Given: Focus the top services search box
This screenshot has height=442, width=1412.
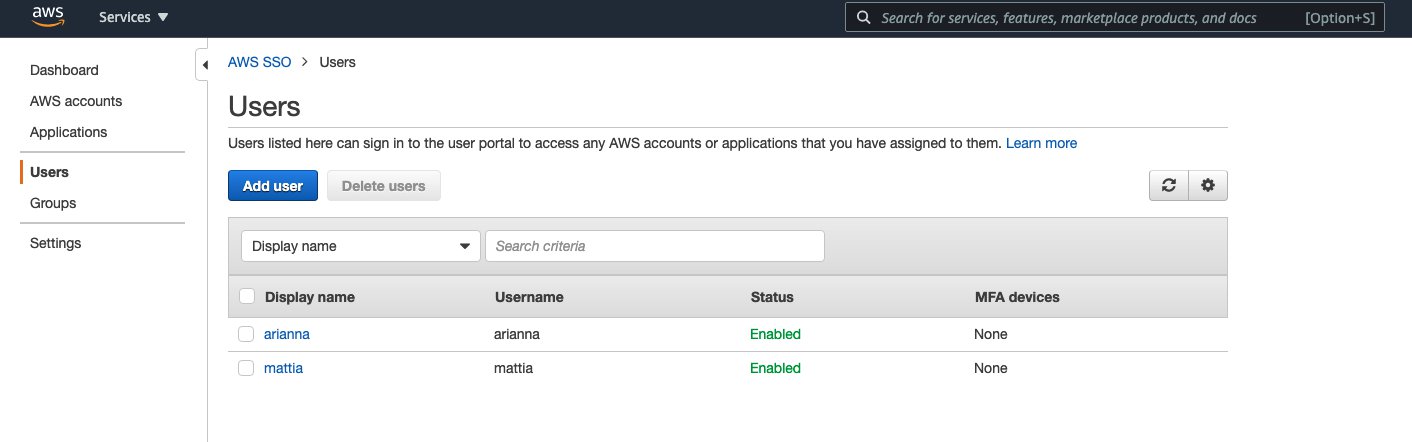Looking at the screenshot, I should click(x=1115, y=18).
